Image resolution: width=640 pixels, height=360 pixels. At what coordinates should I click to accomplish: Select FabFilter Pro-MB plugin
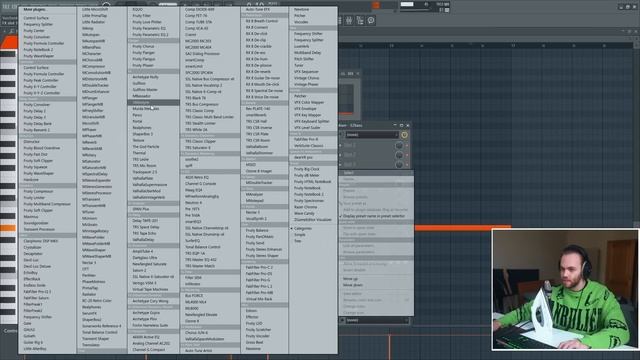click(260, 293)
